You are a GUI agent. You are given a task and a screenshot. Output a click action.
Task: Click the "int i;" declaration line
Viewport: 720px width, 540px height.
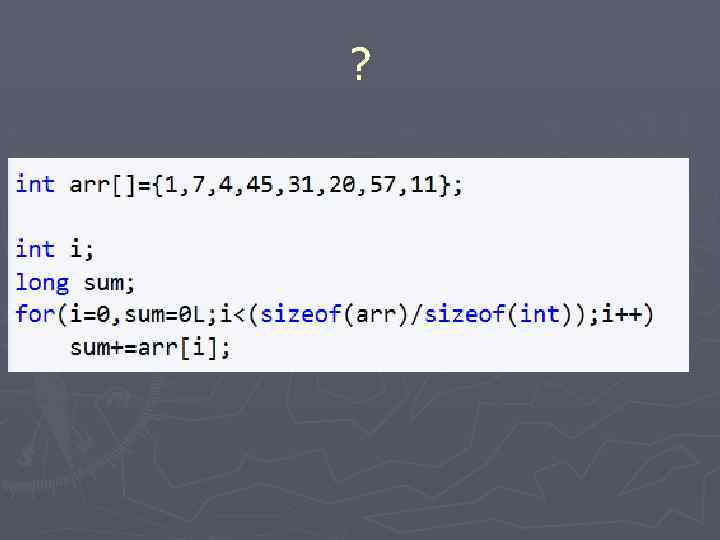point(55,249)
